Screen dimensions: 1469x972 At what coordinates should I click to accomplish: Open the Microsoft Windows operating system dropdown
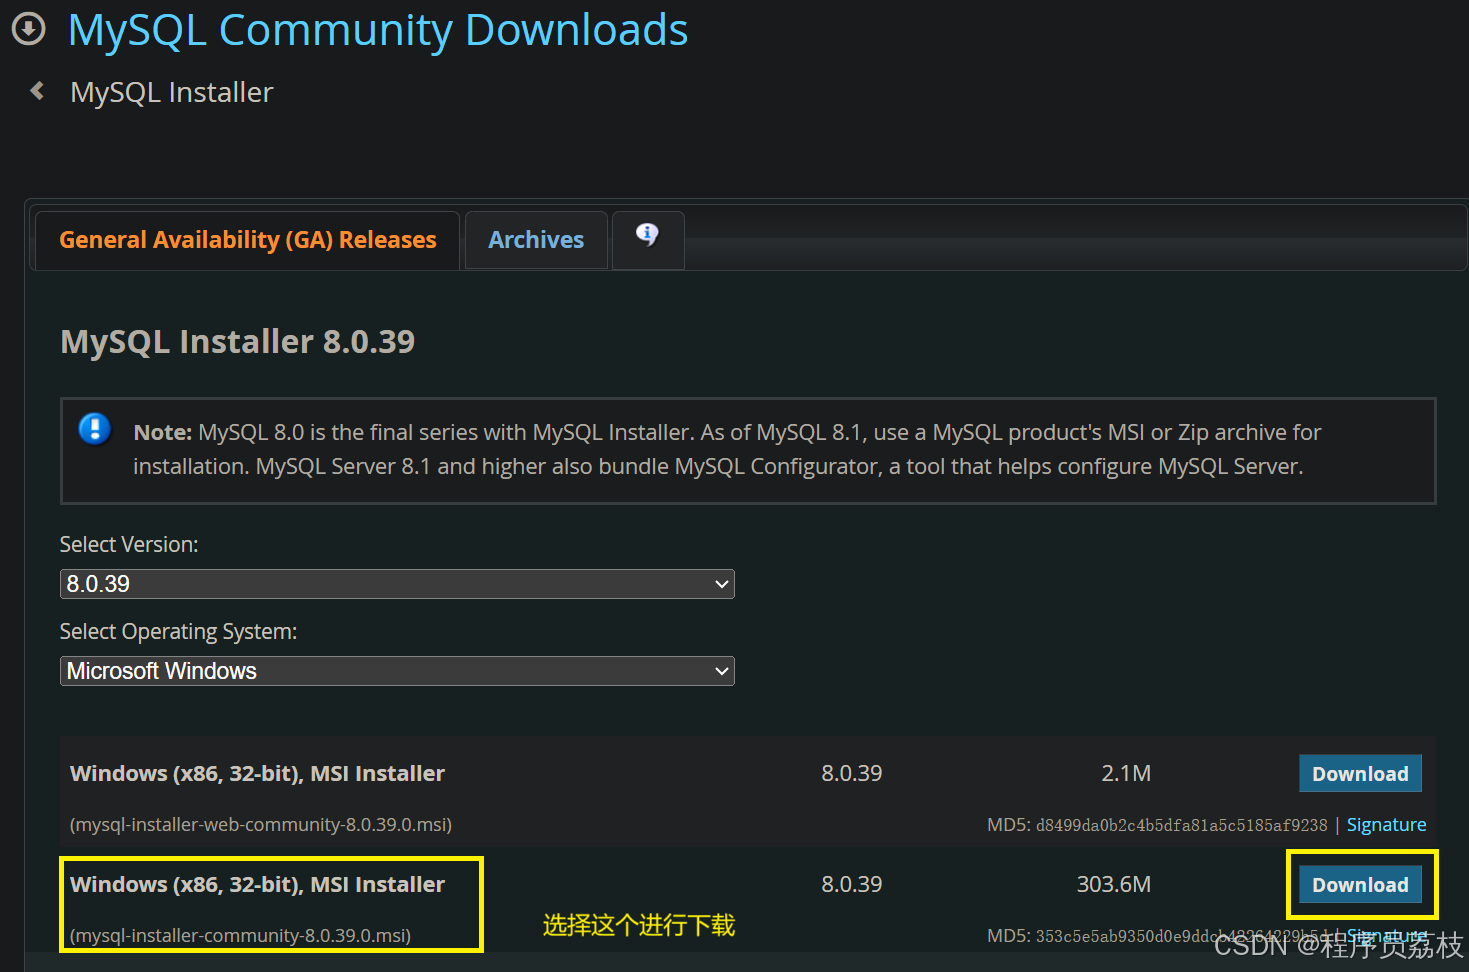(x=397, y=671)
